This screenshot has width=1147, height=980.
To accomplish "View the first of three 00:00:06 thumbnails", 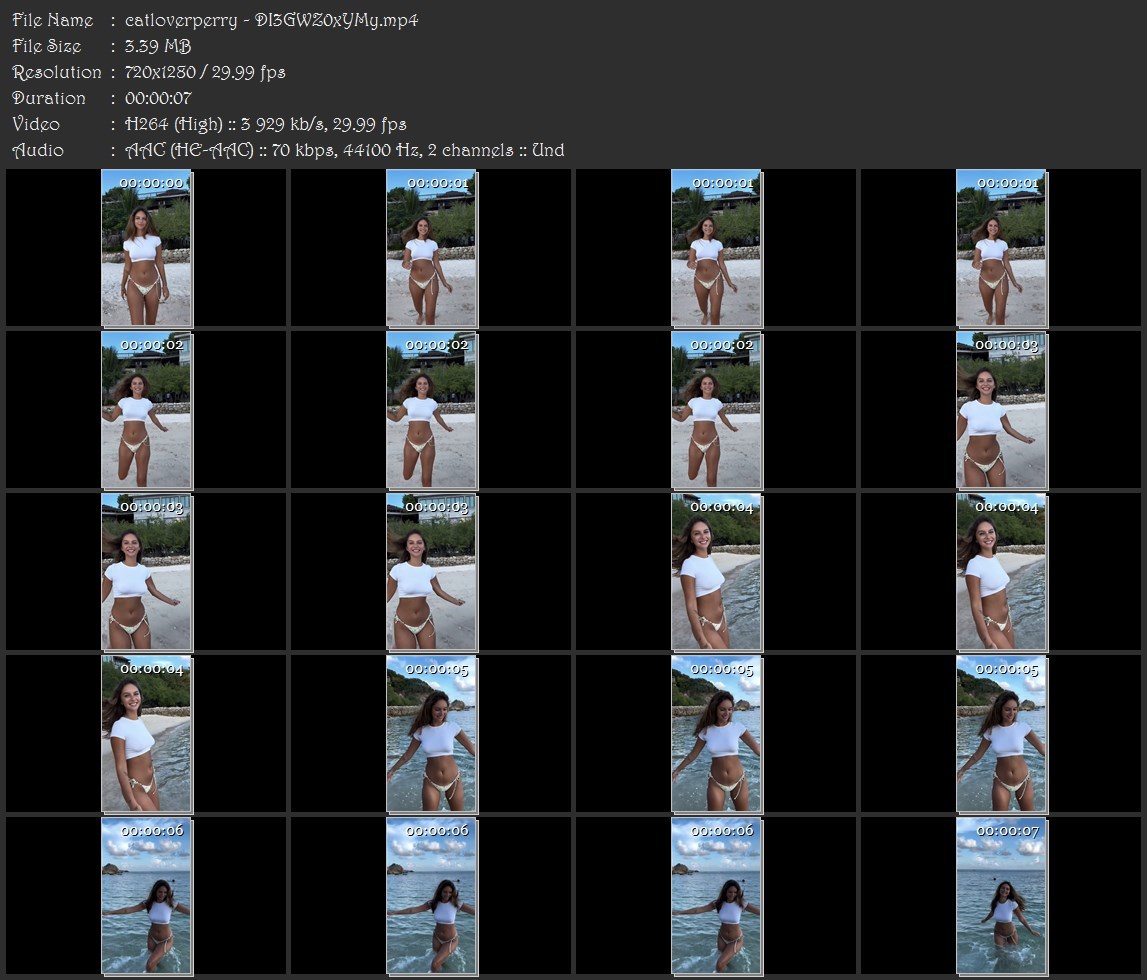I will click(x=146, y=896).
